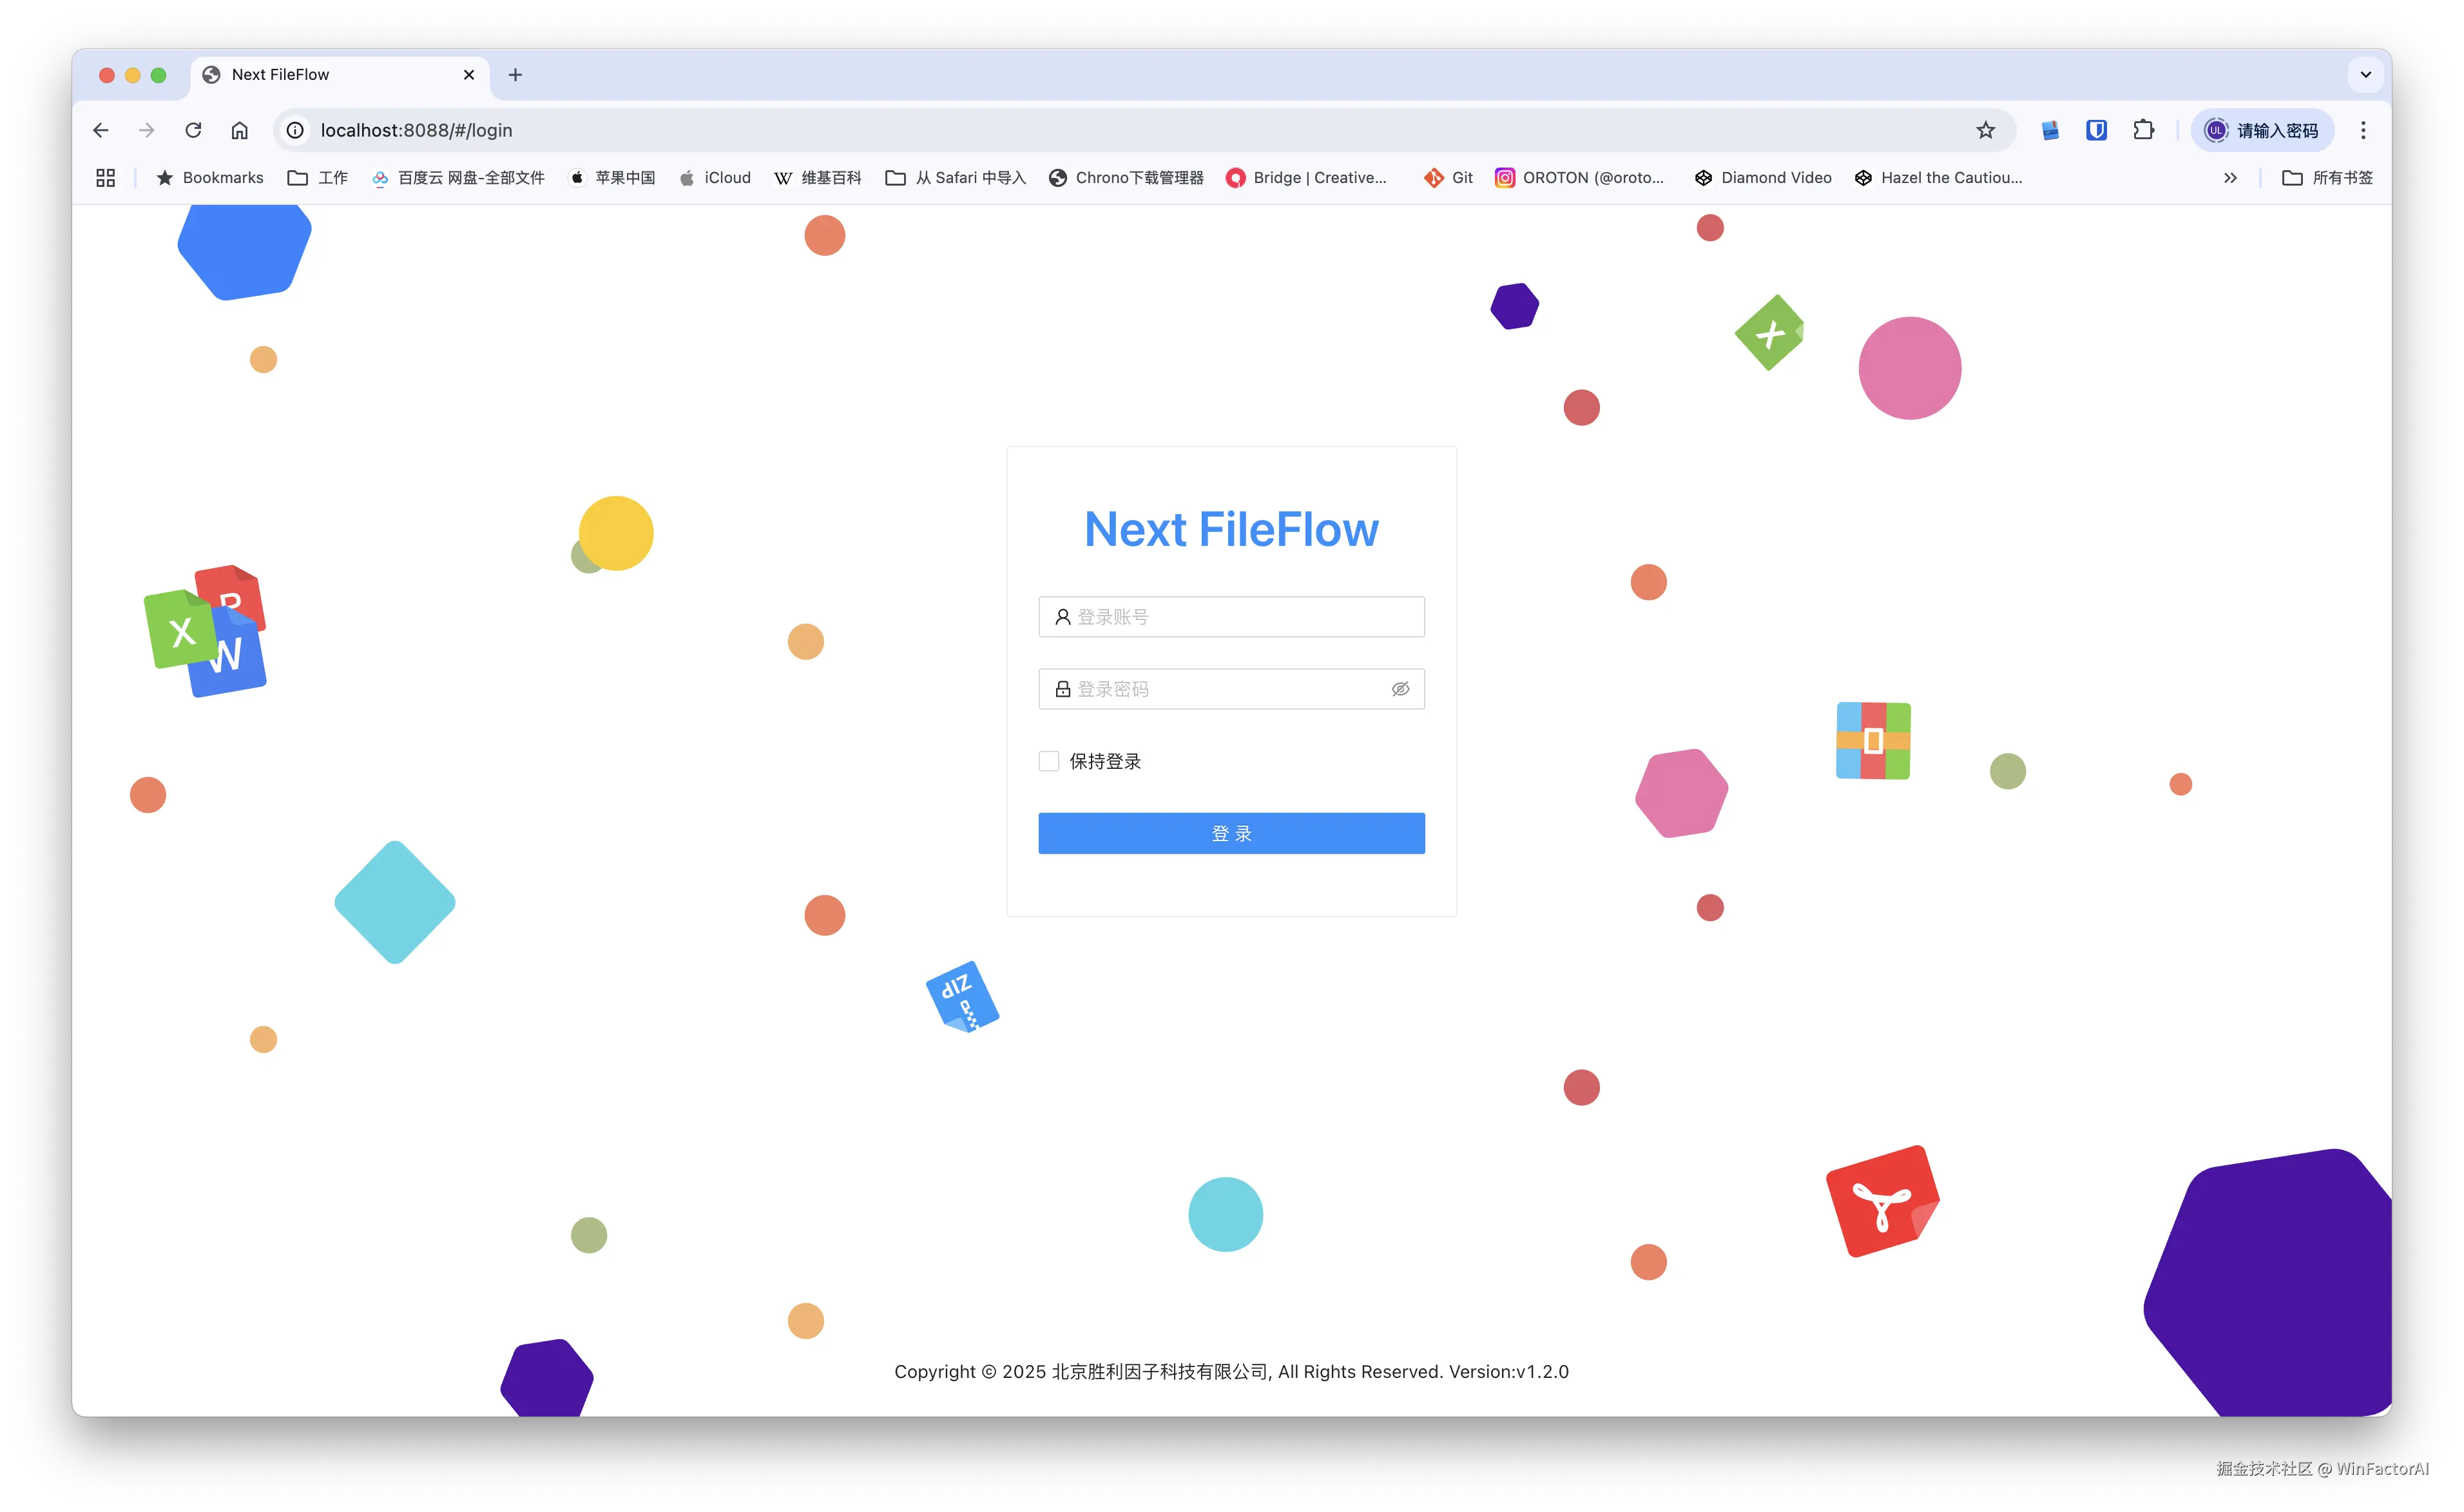The width and height of the screenshot is (2464, 1512).
Task: Open the 维基百科 bookmark
Action: [818, 177]
